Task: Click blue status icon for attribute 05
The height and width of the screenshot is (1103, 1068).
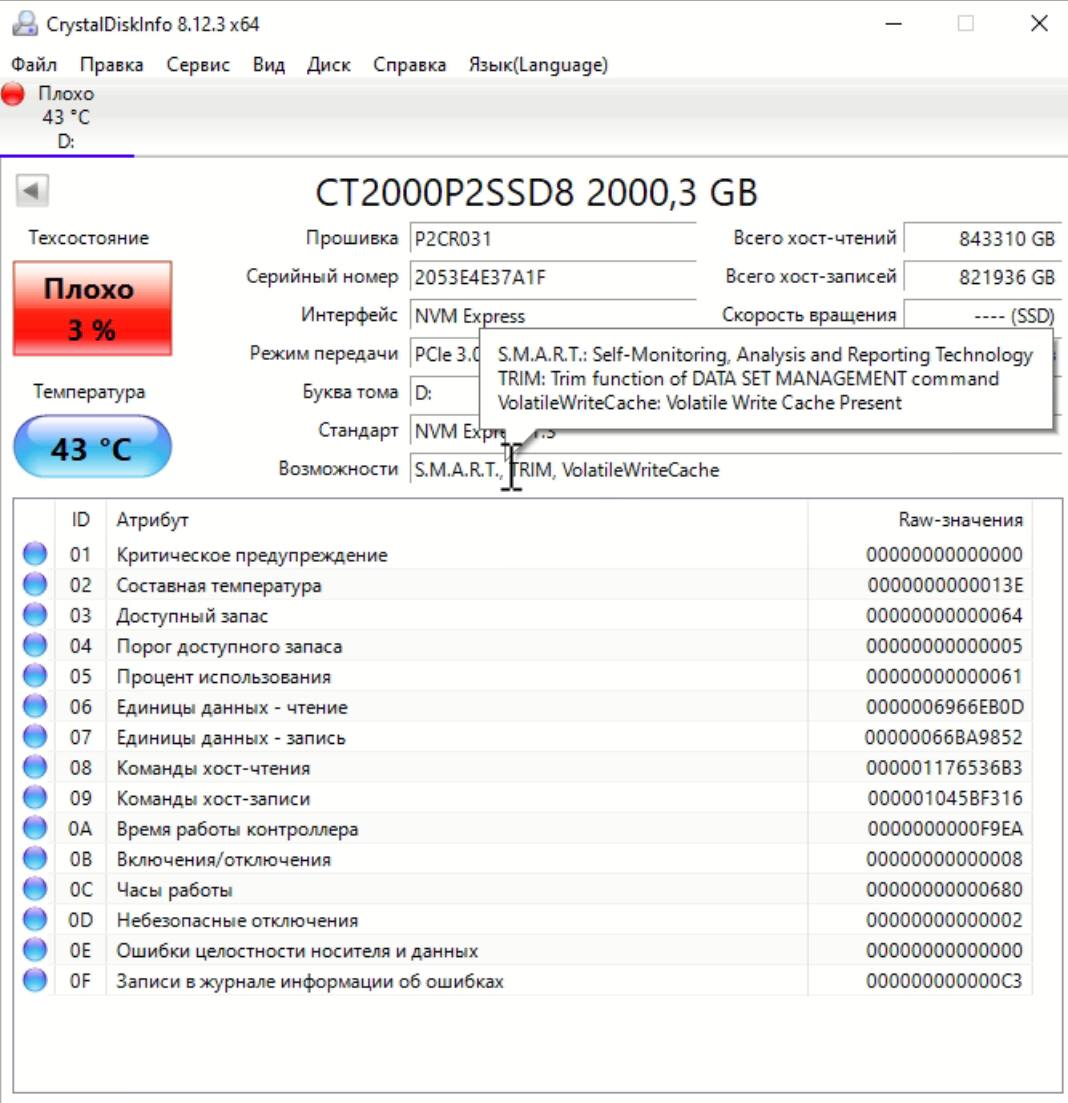Action: [34, 675]
